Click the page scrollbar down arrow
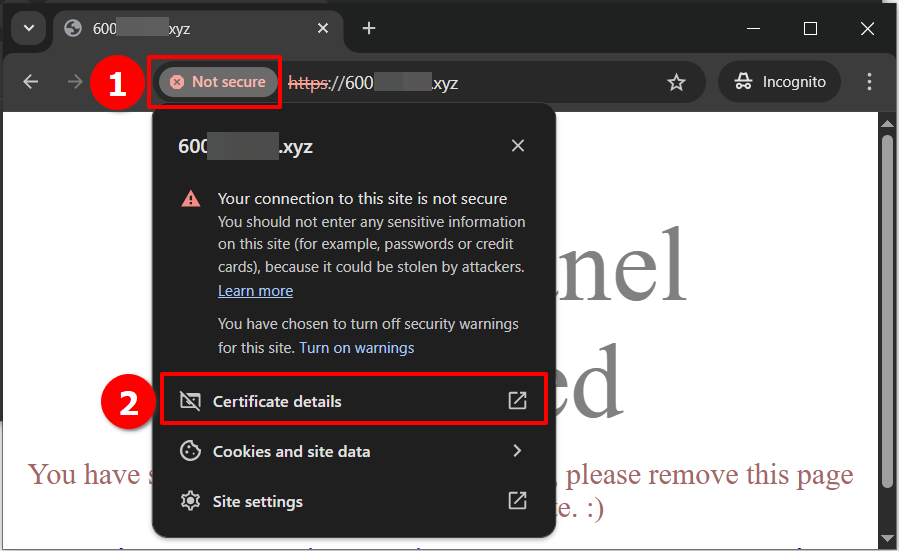899x551 pixels. (x=887, y=539)
